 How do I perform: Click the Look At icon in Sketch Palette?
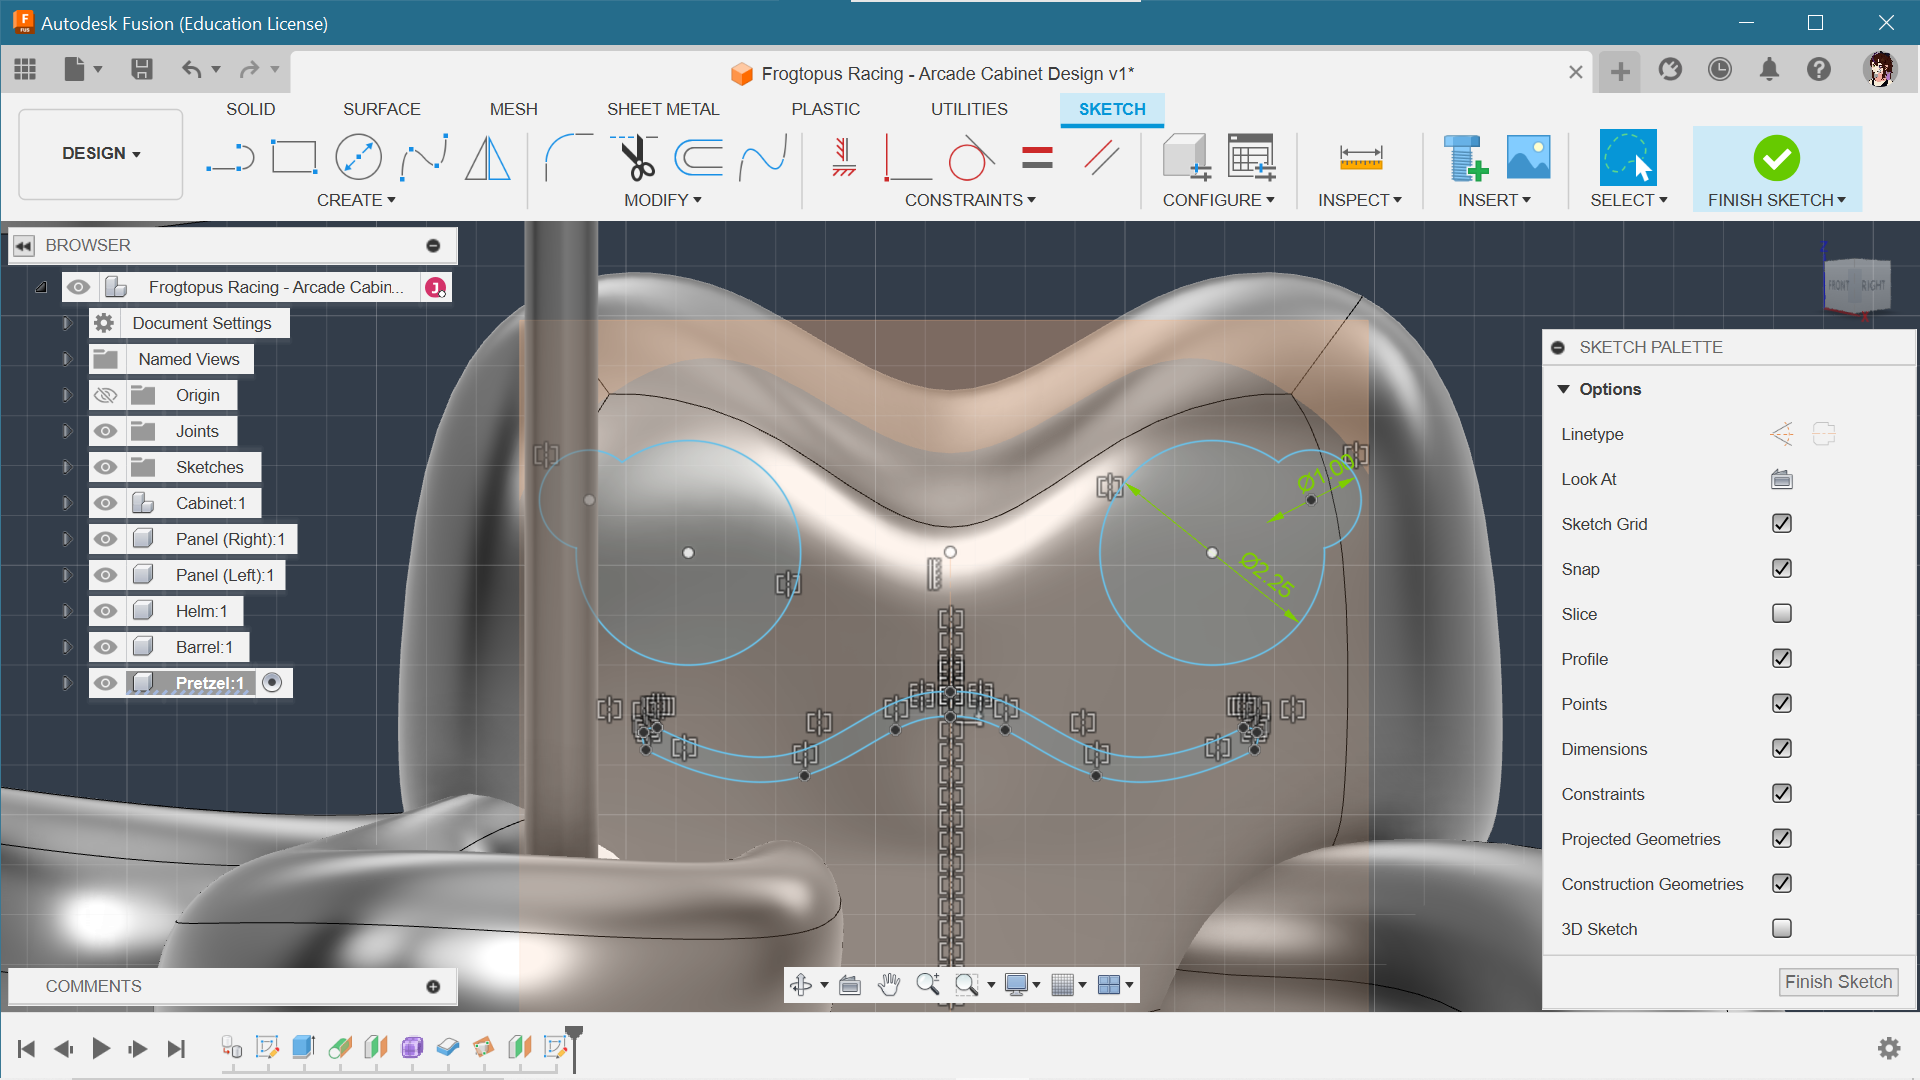[x=1782, y=480]
